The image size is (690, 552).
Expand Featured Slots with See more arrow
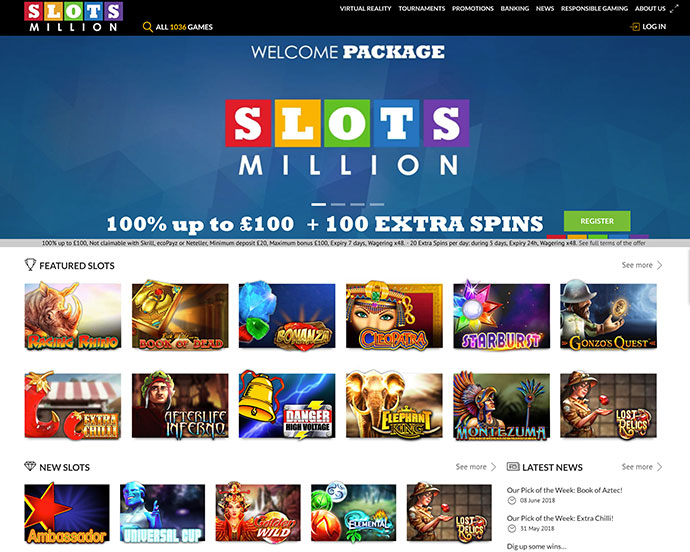660,265
